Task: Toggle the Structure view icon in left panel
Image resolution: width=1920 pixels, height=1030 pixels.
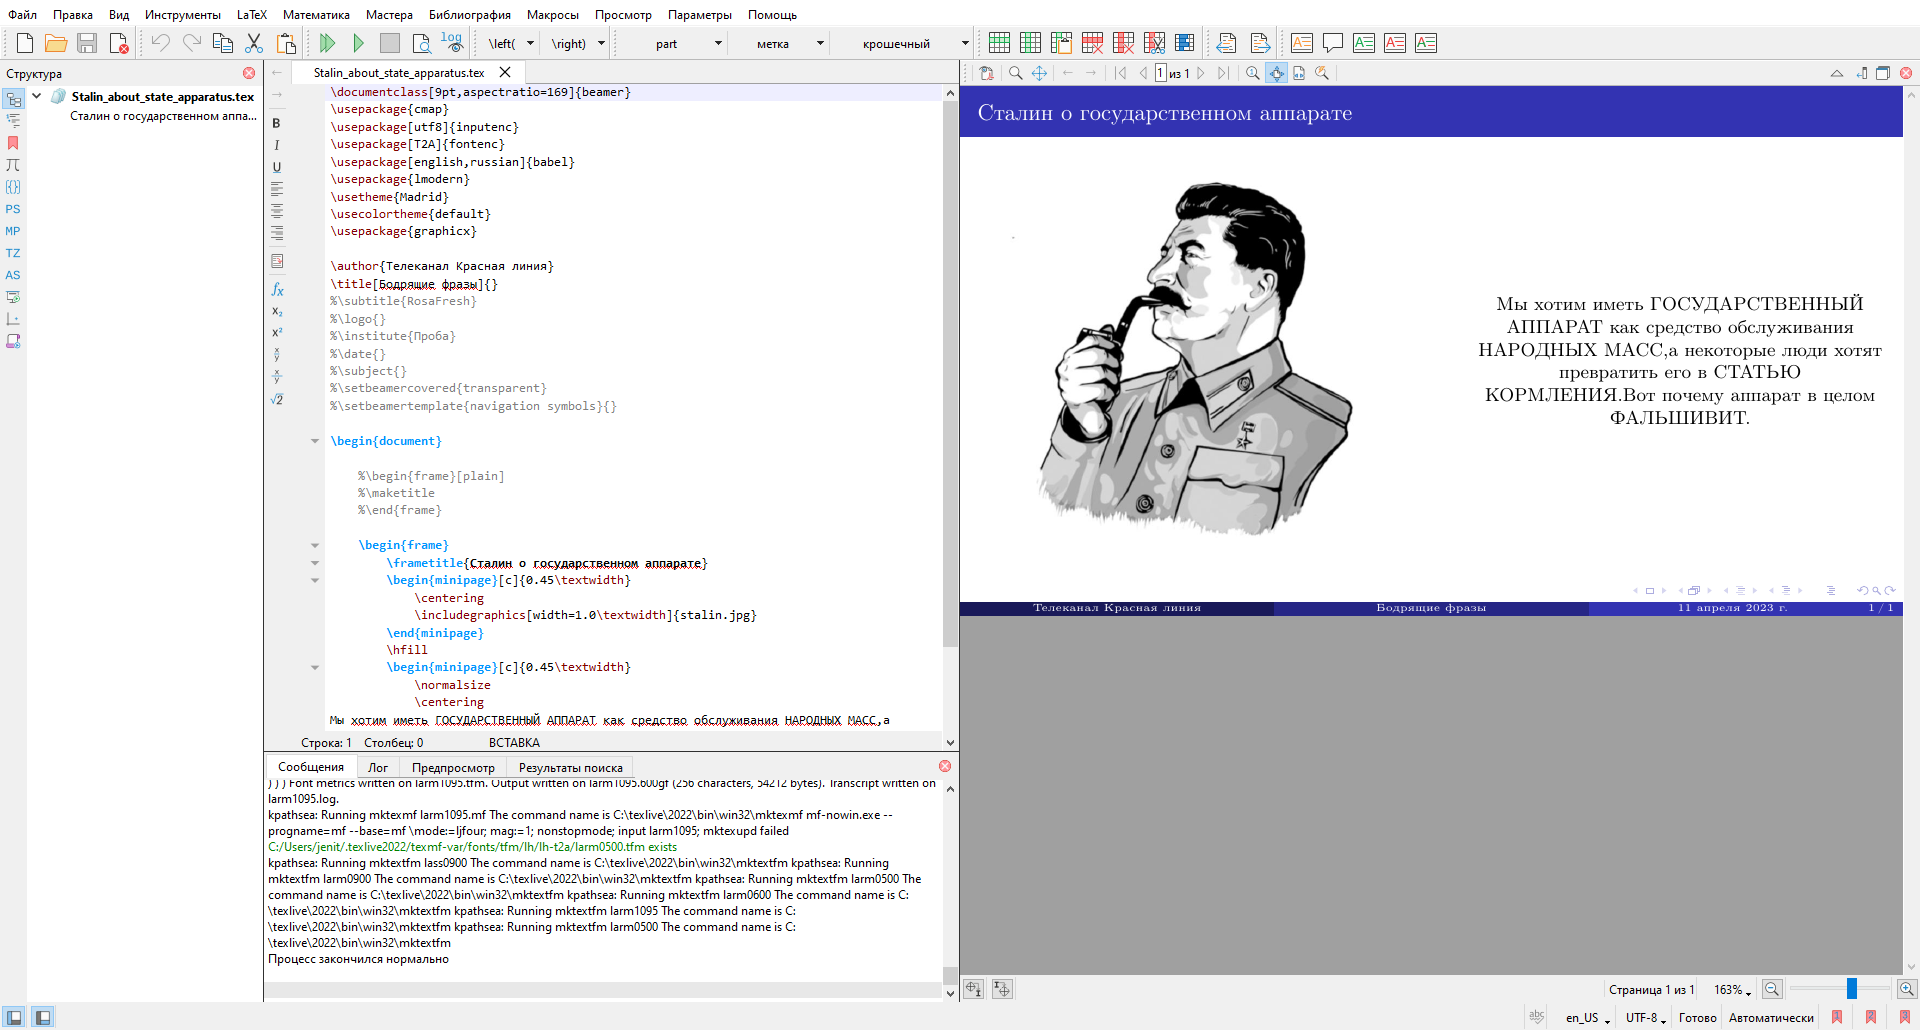Action: click(13, 99)
